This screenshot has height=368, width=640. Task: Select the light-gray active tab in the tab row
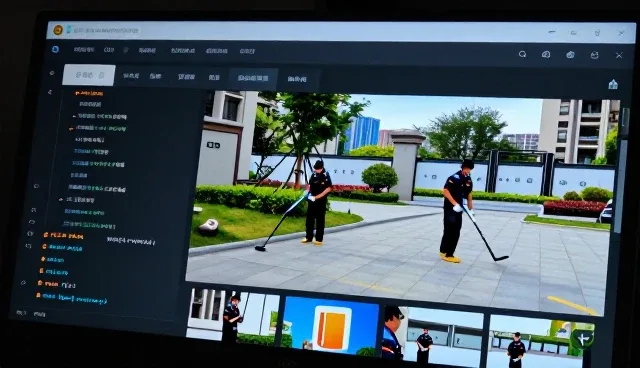89,75
